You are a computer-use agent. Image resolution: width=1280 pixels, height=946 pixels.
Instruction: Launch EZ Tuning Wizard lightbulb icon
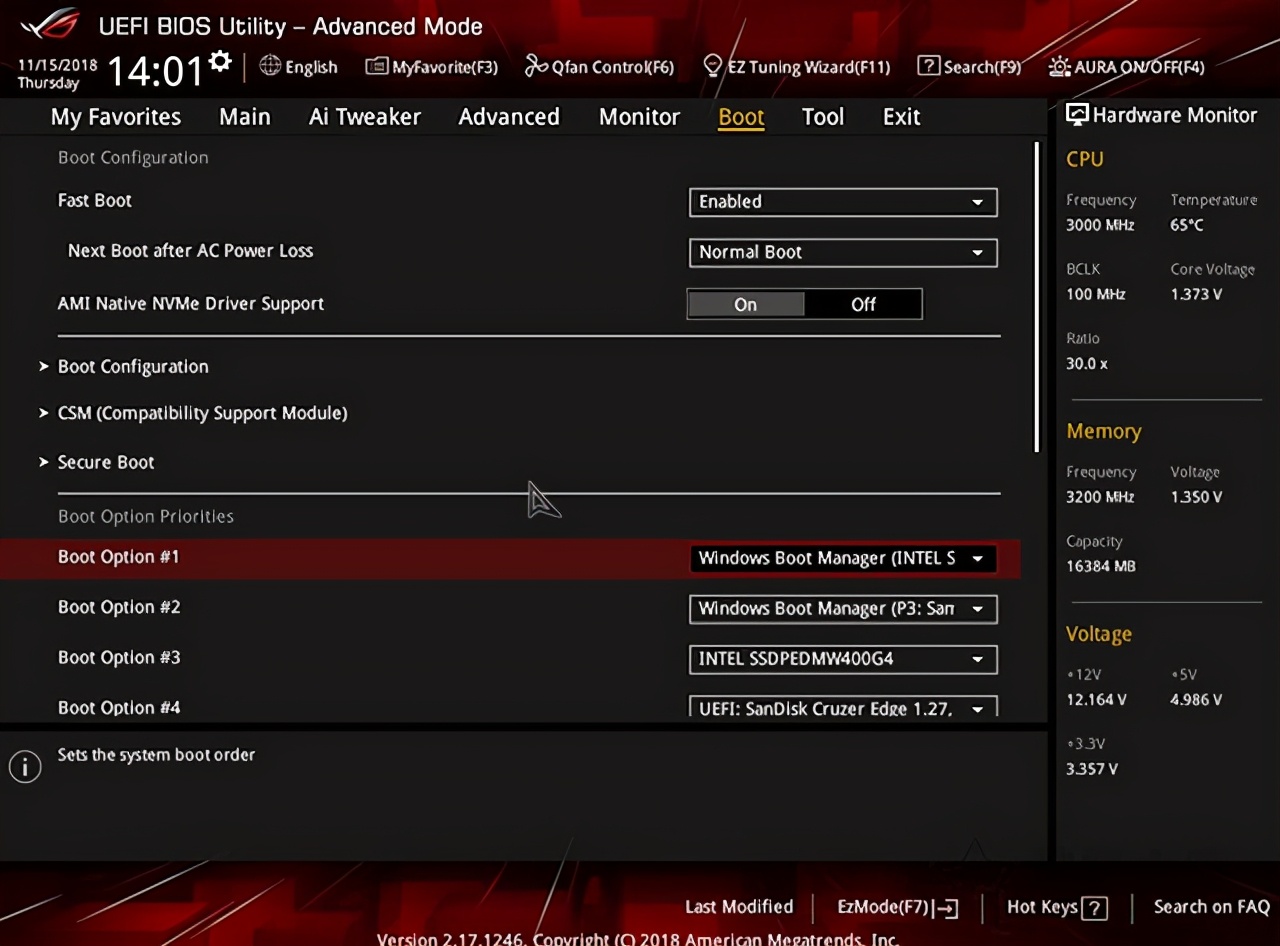point(712,67)
